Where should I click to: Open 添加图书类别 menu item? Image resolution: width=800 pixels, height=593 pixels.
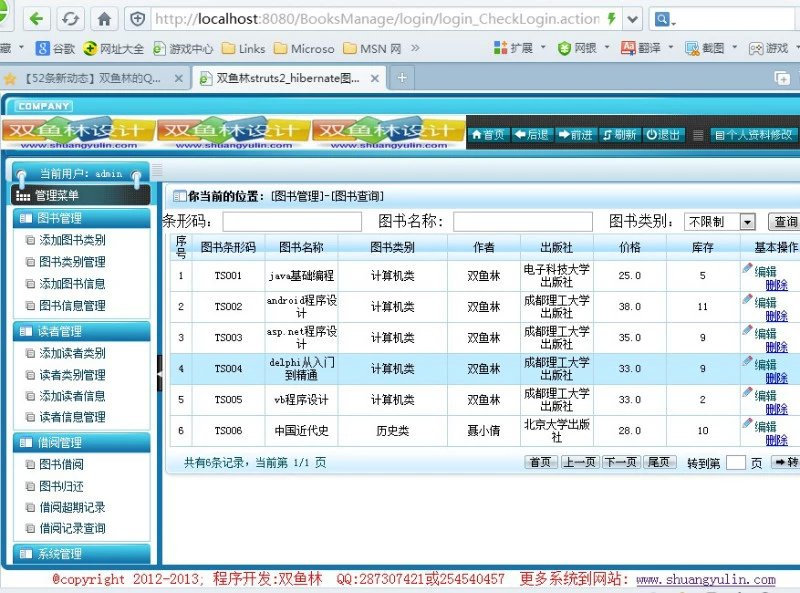pyautogui.click(x=72, y=240)
